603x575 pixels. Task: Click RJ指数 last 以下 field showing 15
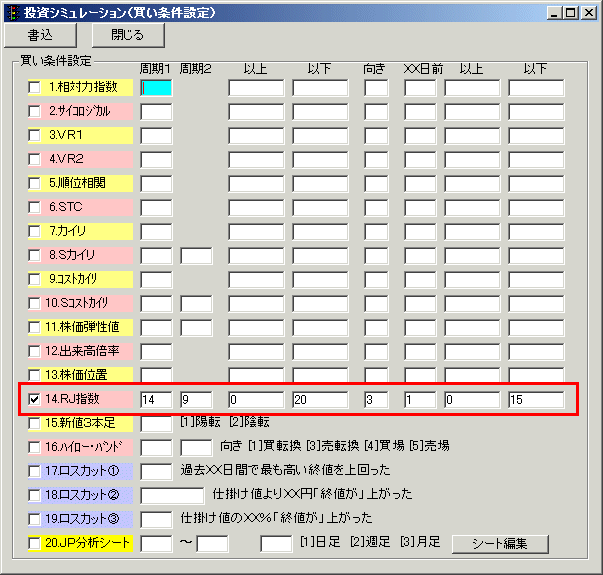click(x=536, y=400)
